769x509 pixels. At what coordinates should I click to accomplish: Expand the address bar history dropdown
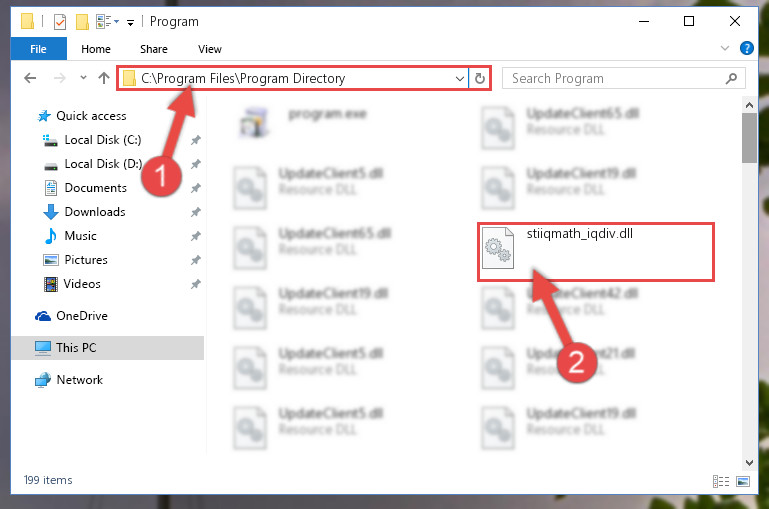click(x=460, y=78)
